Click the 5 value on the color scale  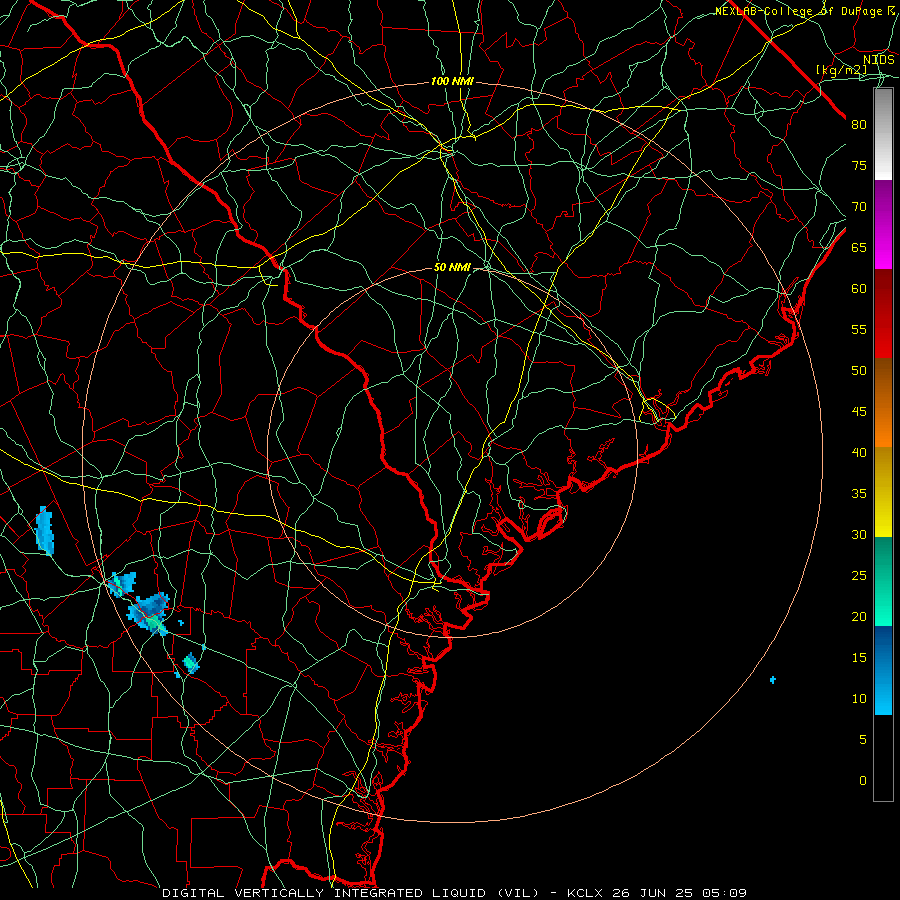(x=863, y=739)
